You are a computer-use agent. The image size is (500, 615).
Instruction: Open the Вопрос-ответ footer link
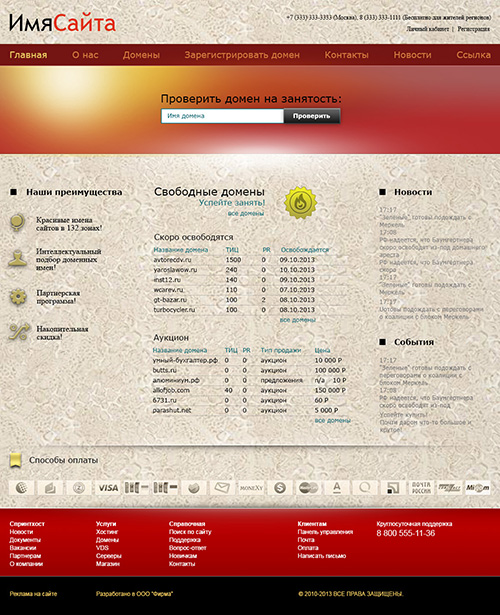click(x=187, y=548)
